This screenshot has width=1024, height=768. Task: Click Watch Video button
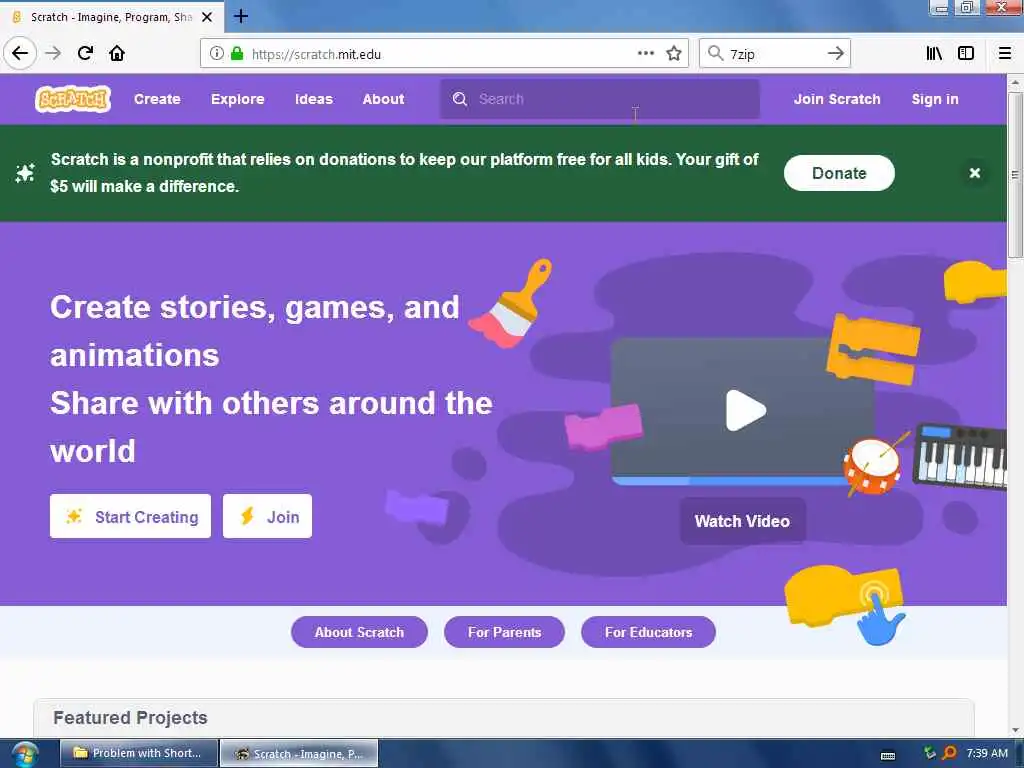742,521
